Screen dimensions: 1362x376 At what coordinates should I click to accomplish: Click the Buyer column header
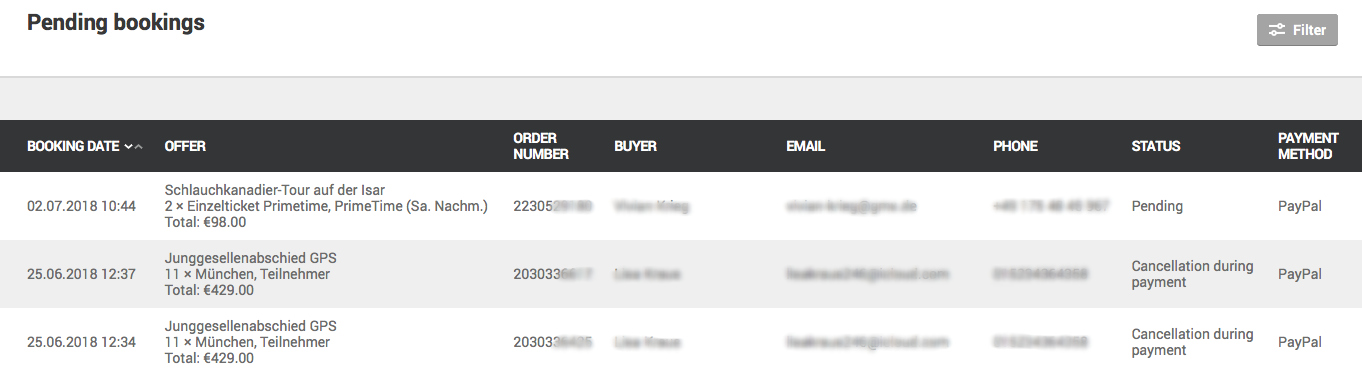click(635, 146)
